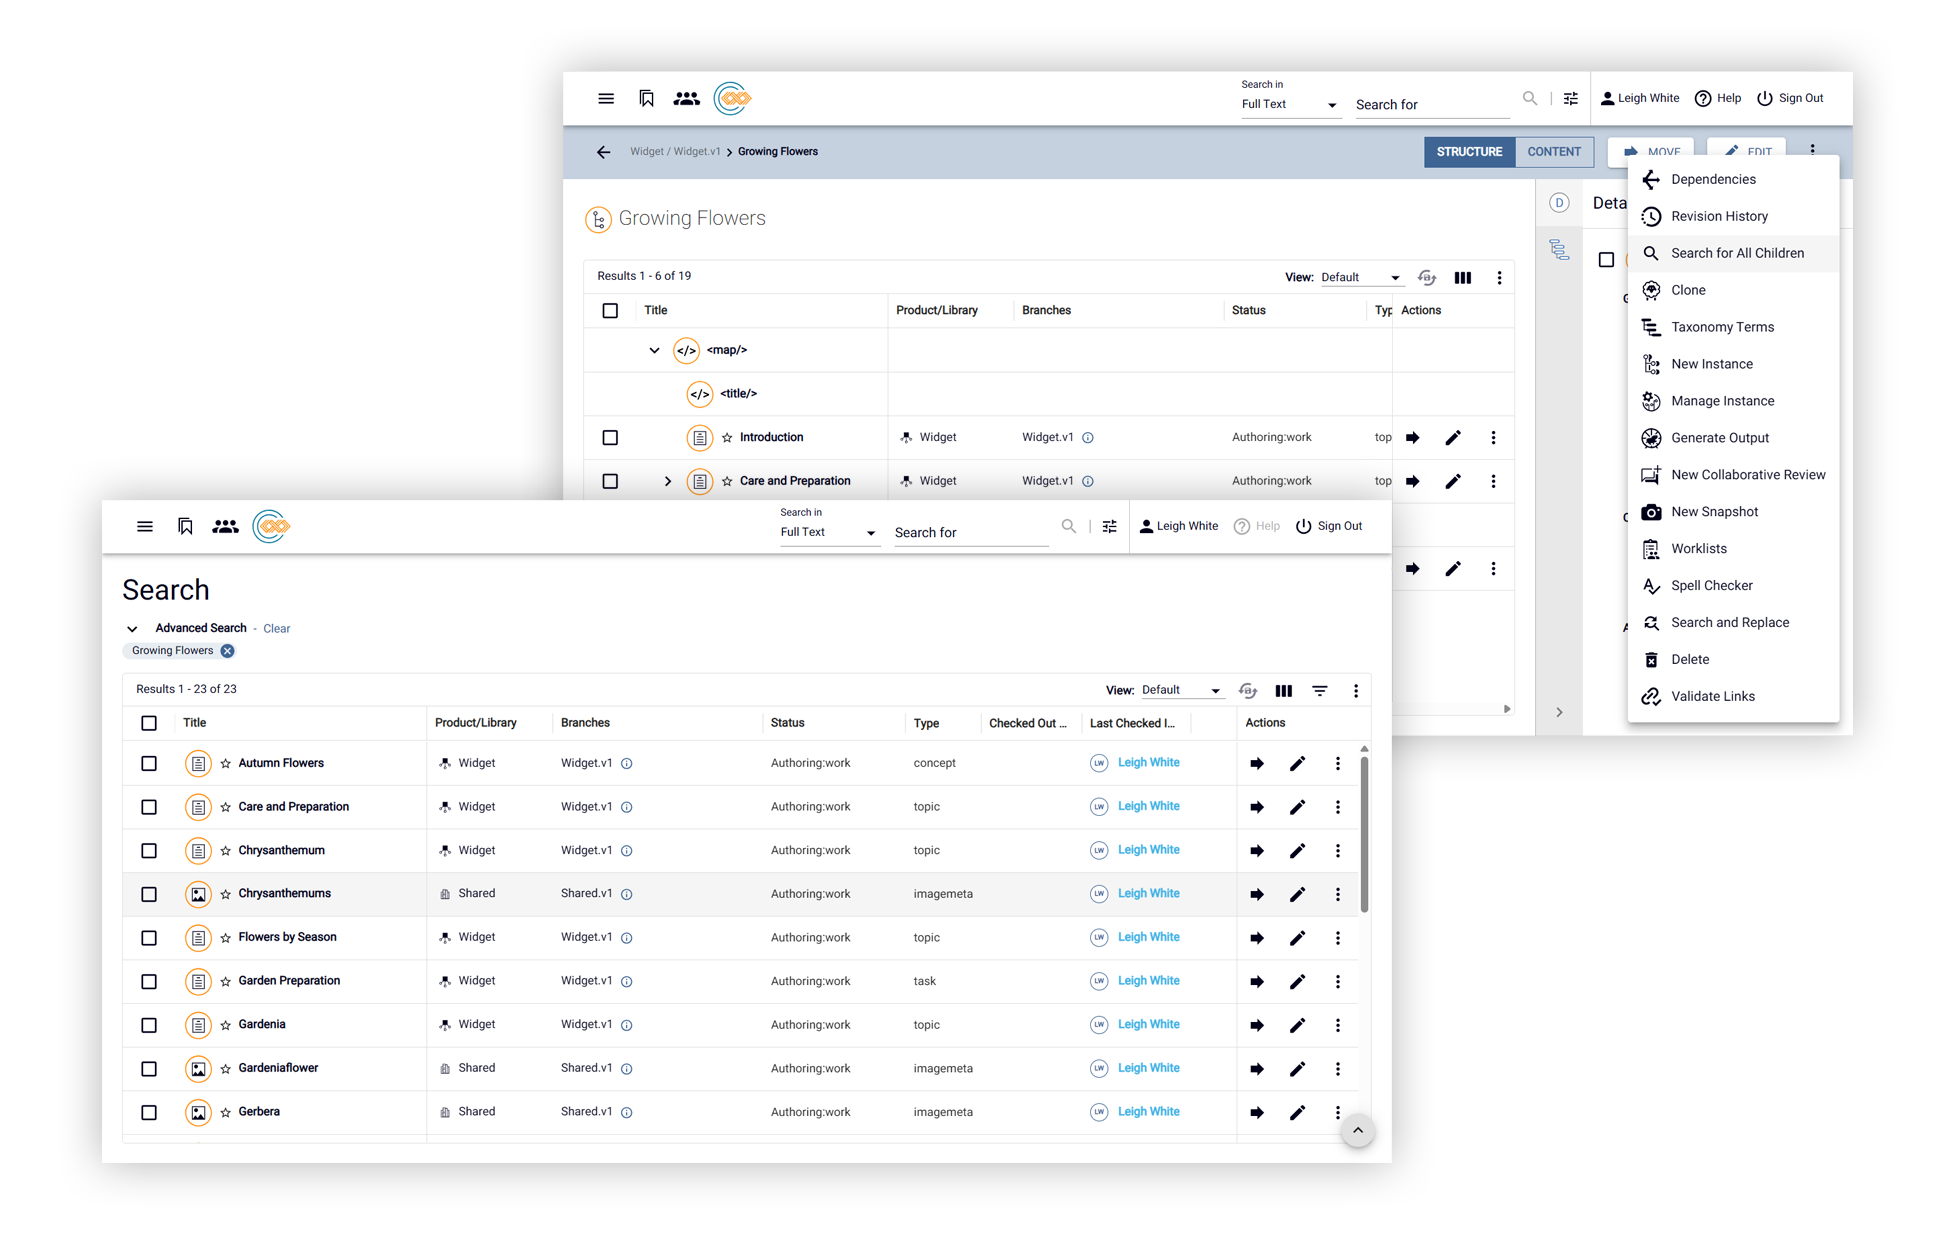
Task: Click the filter list icon in the Search results toolbar
Action: 1320,690
